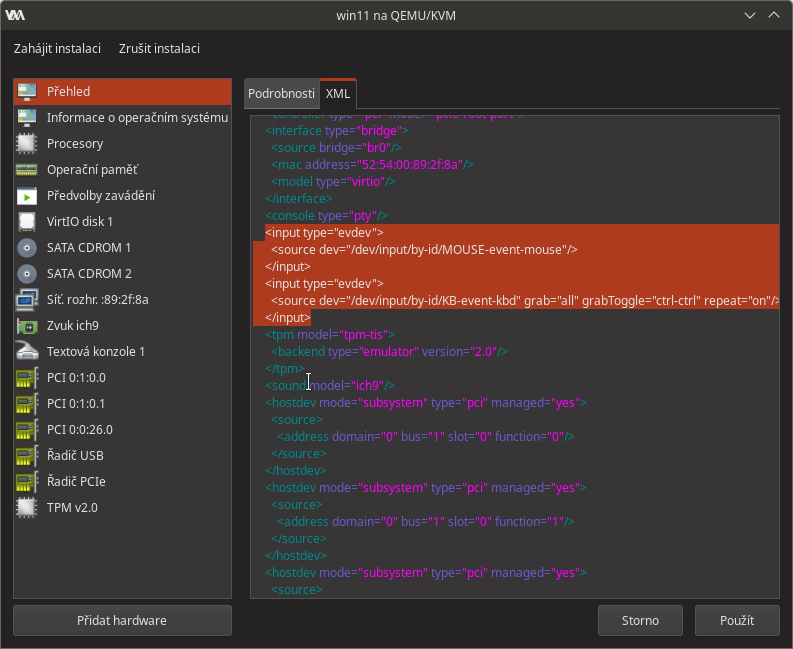The width and height of the screenshot is (793, 649).
Task: Select the Procesory CPU icon
Action: [x=27, y=144]
